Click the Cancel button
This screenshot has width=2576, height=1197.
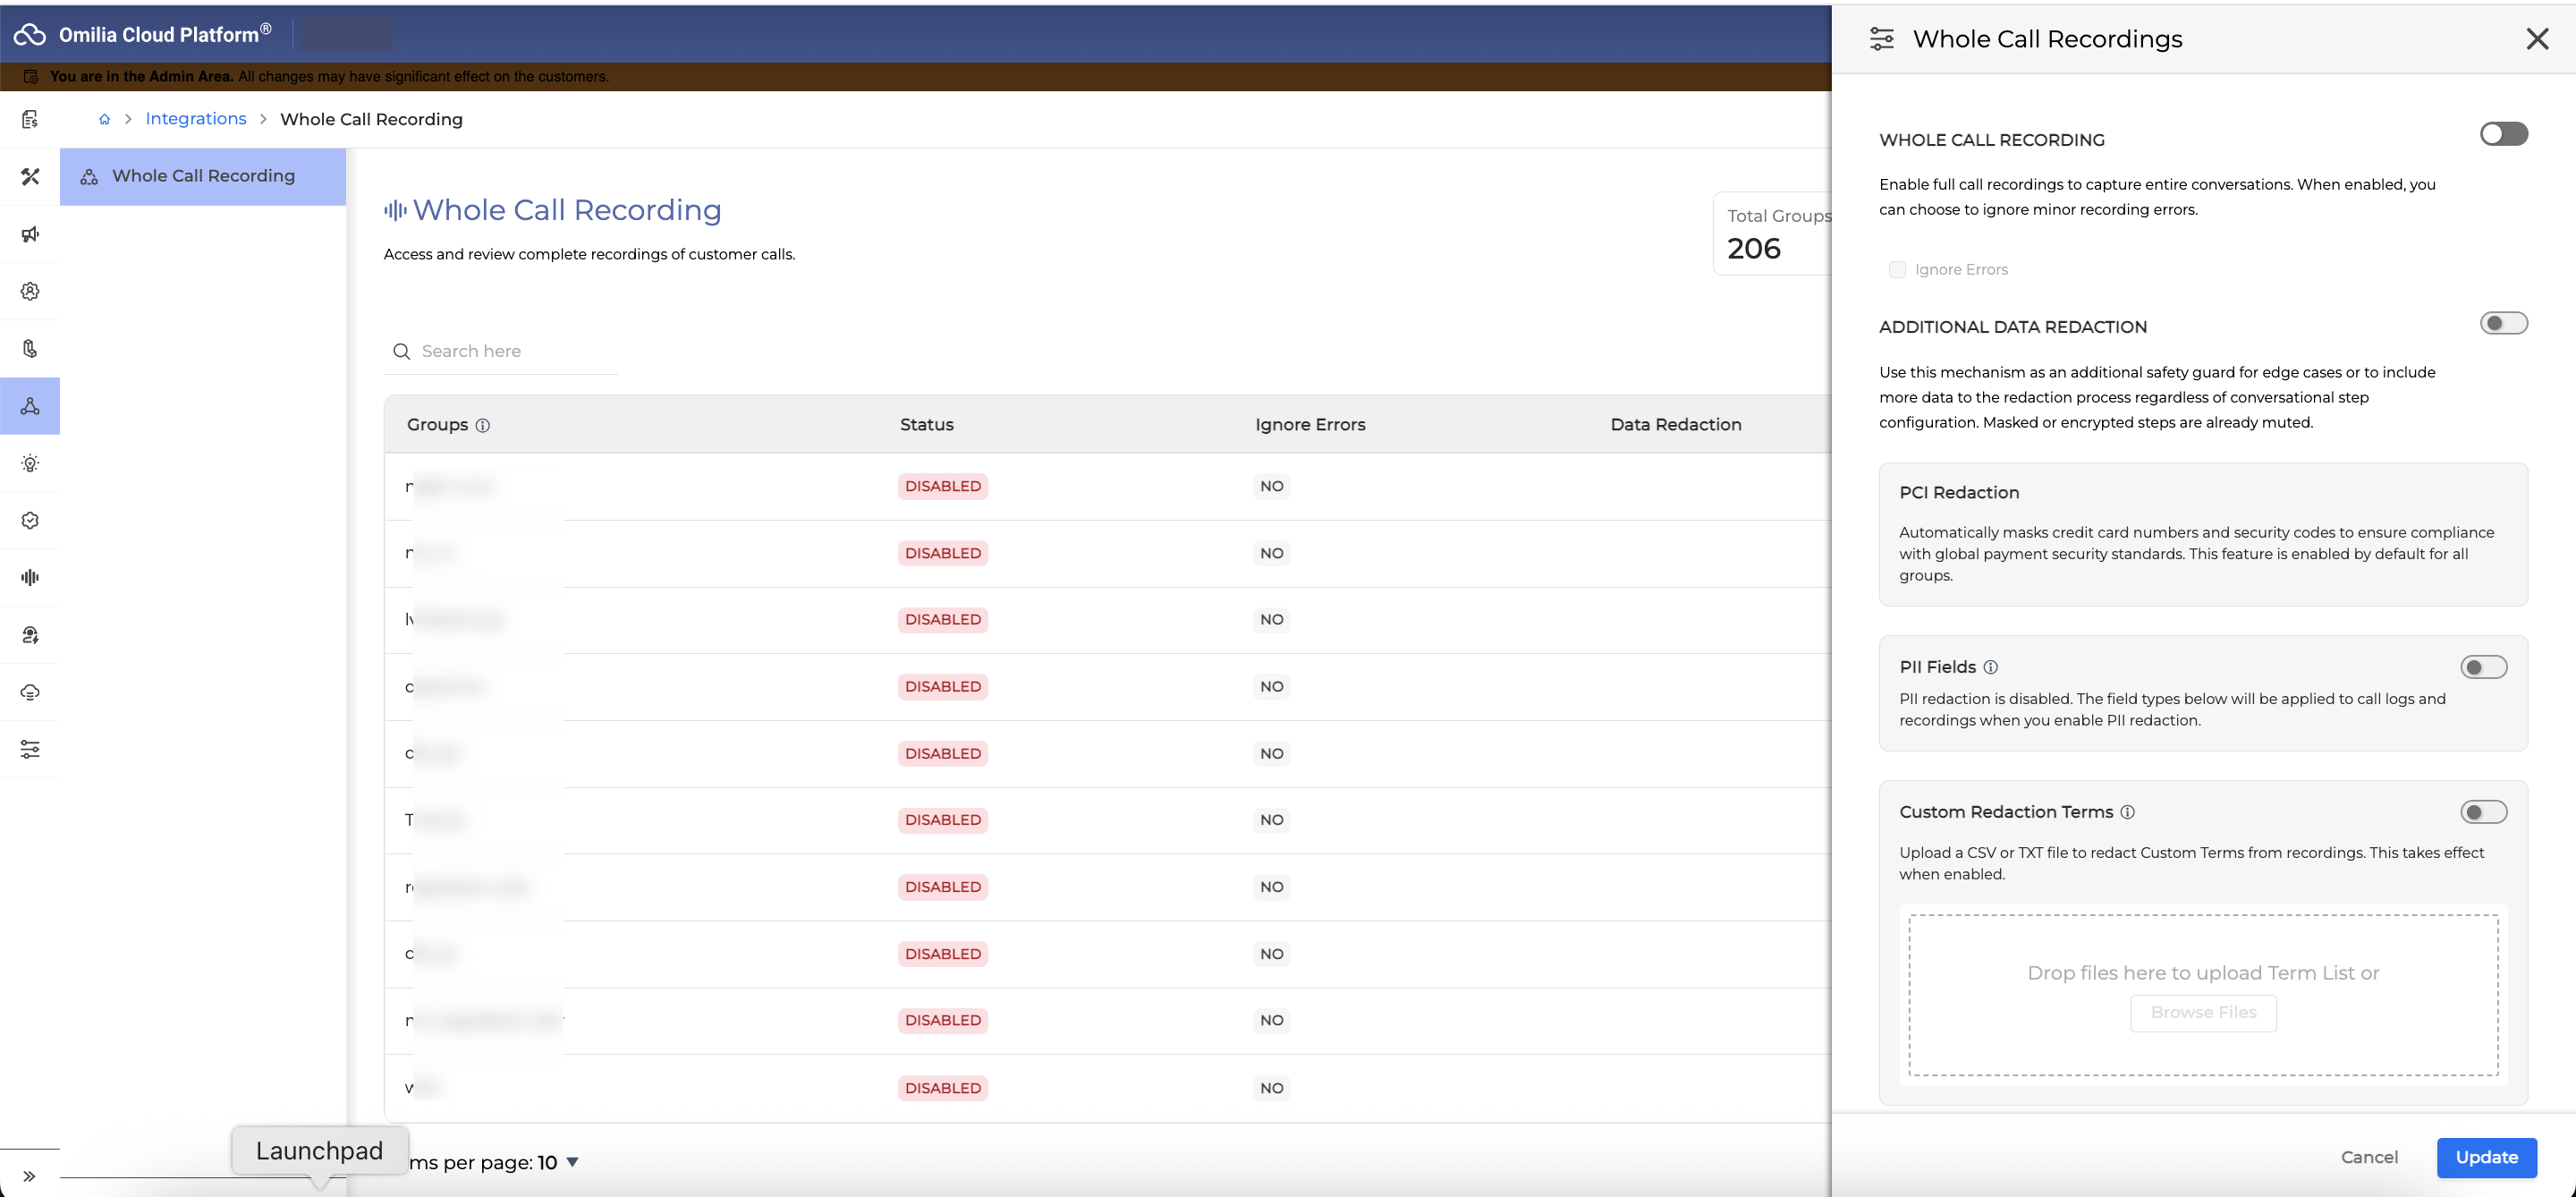pyautogui.click(x=2369, y=1157)
